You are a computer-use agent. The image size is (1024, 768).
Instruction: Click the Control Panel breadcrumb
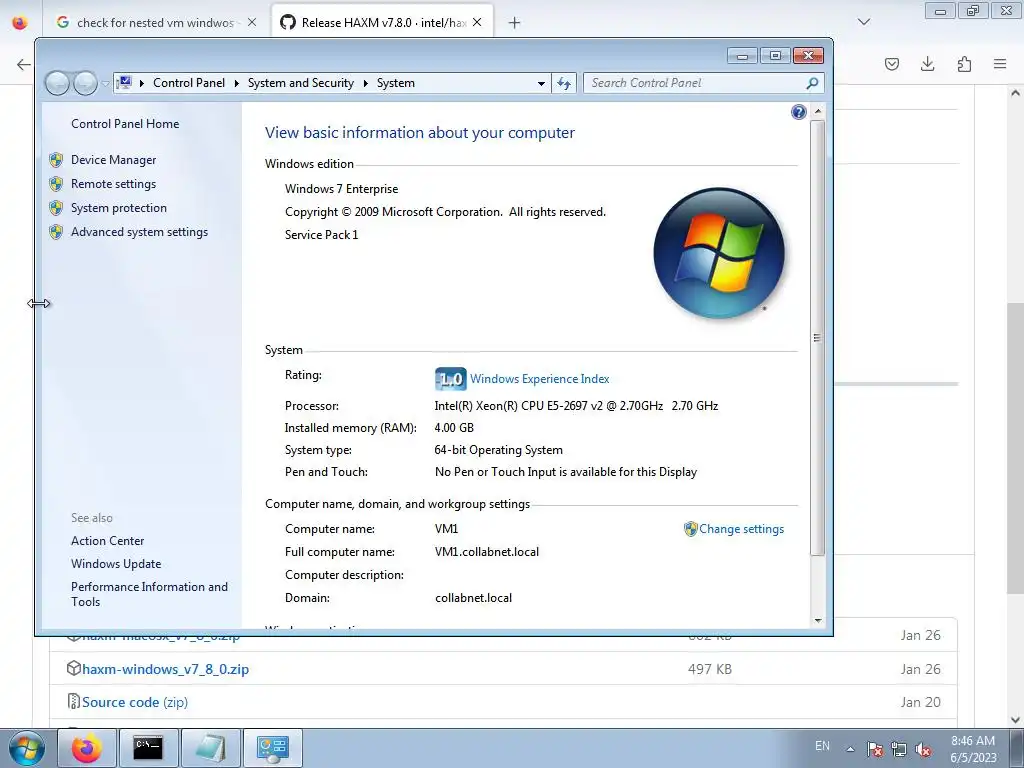pos(189,83)
